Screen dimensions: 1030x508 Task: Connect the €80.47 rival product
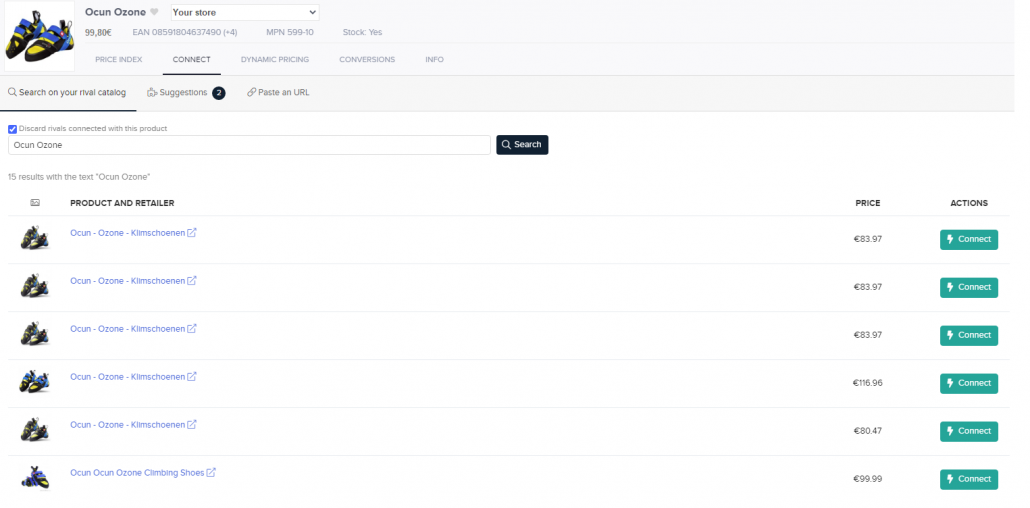point(969,431)
